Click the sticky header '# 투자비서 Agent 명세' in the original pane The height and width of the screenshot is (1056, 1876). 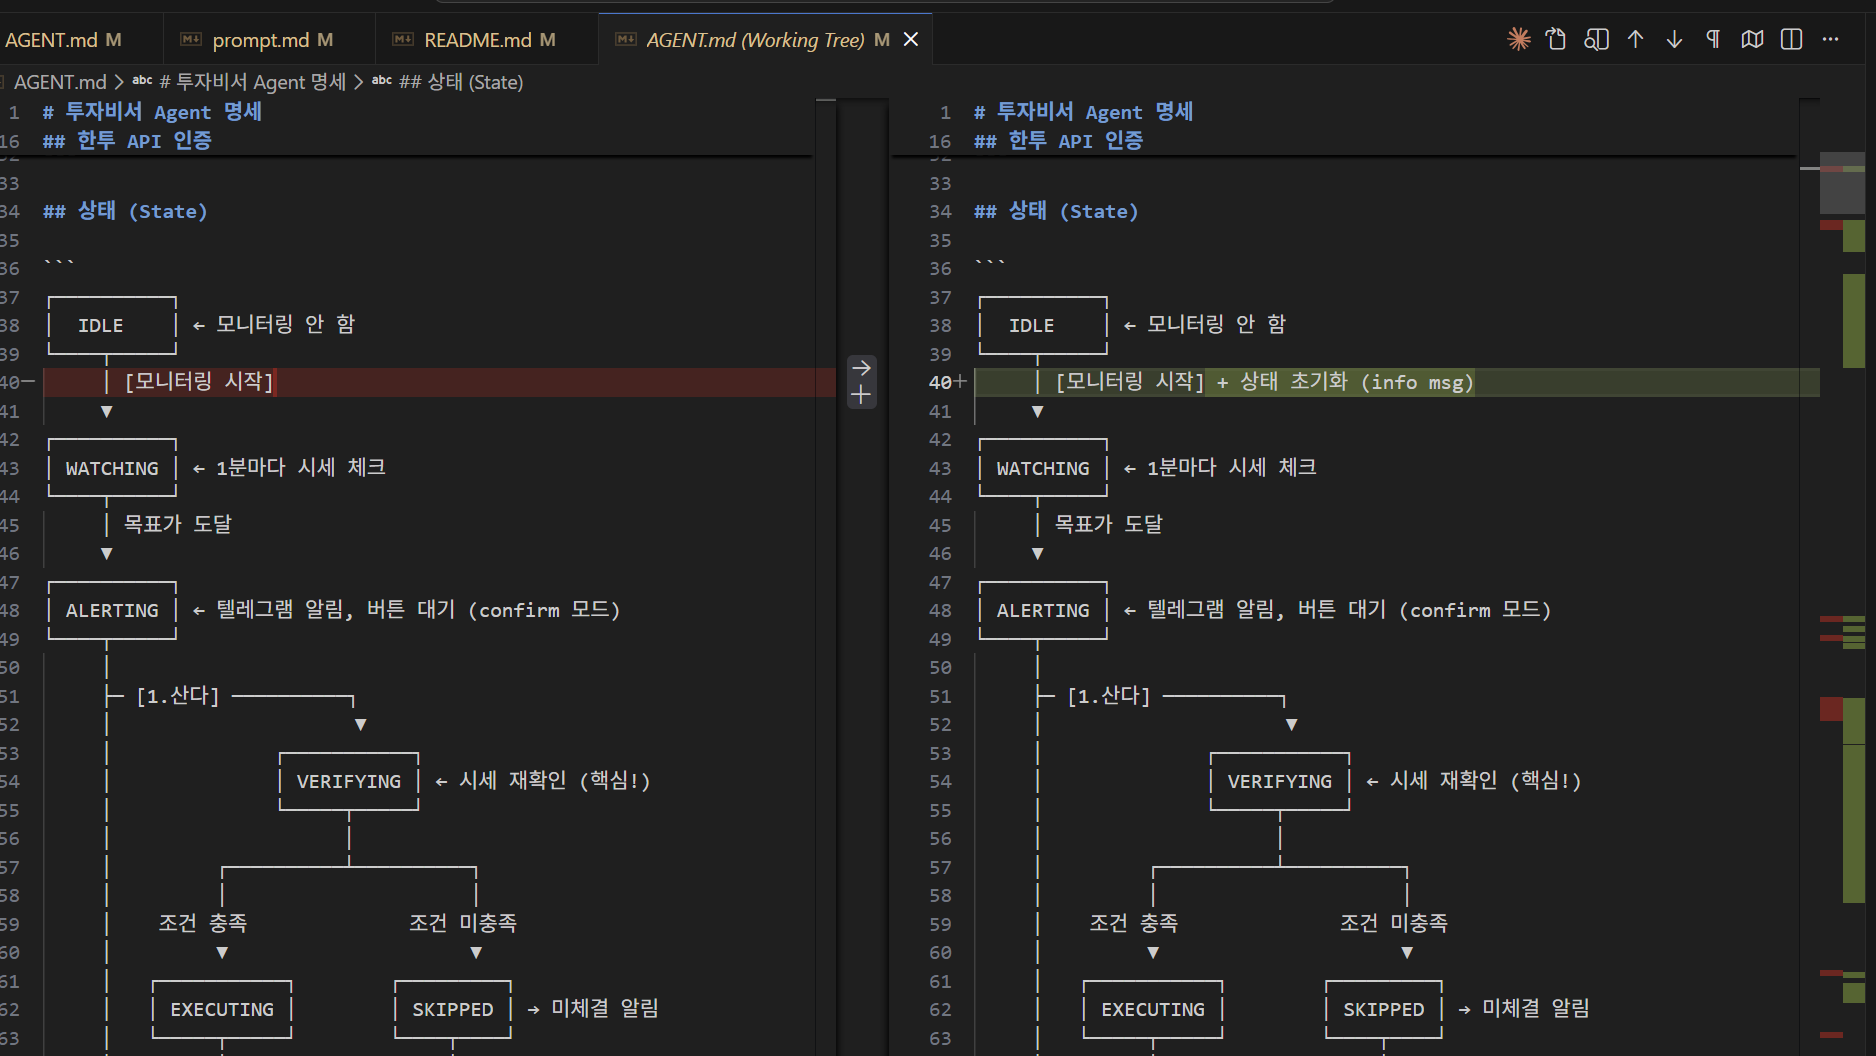[152, 112]
